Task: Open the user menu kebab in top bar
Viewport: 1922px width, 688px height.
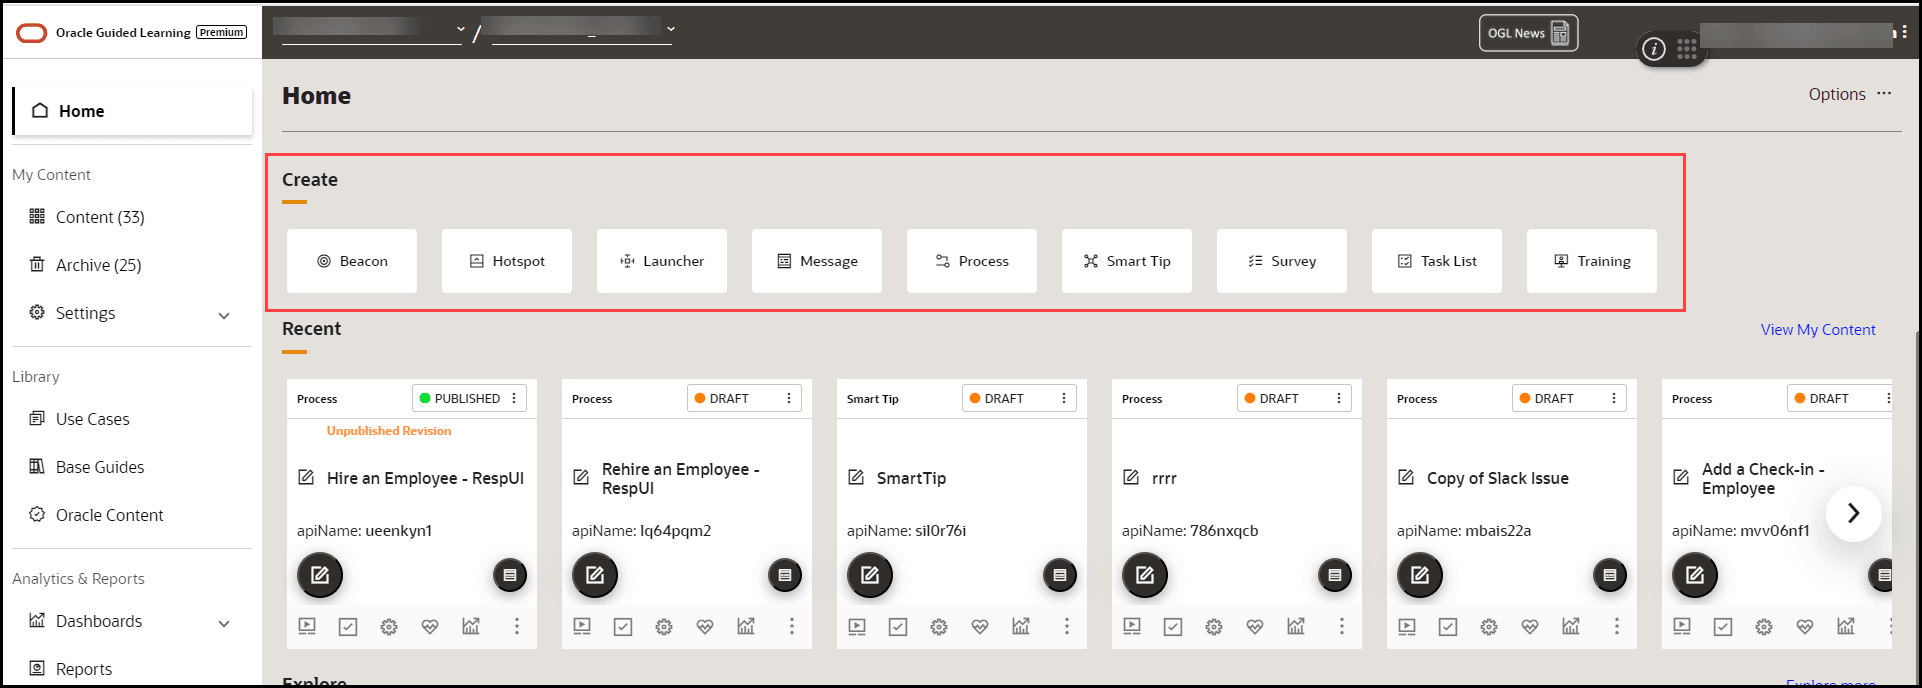Action: pyautogui.click(x=1905, y=32)
